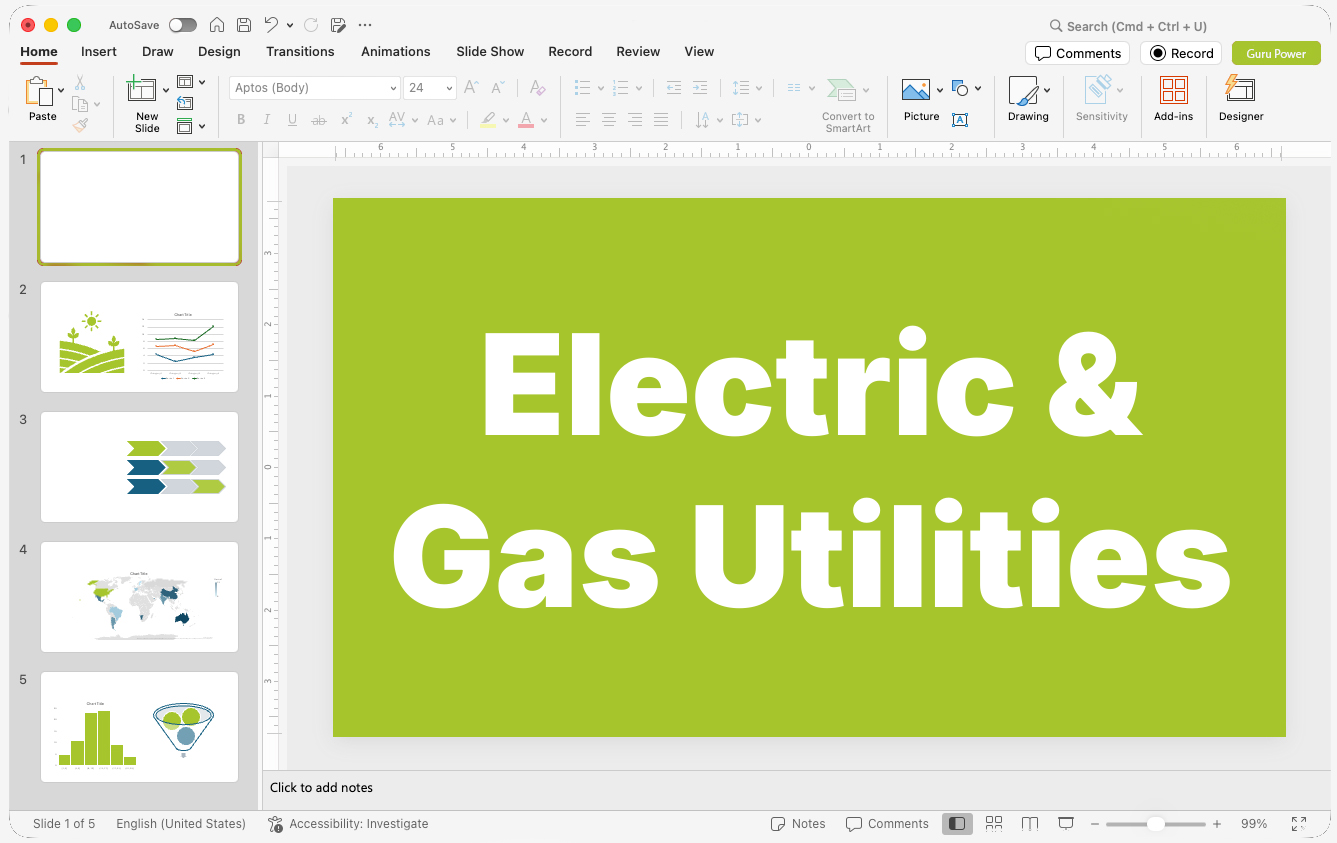The image size is (1337, 843).
Task: Increase font size
Action: click(x=472, y=88)
